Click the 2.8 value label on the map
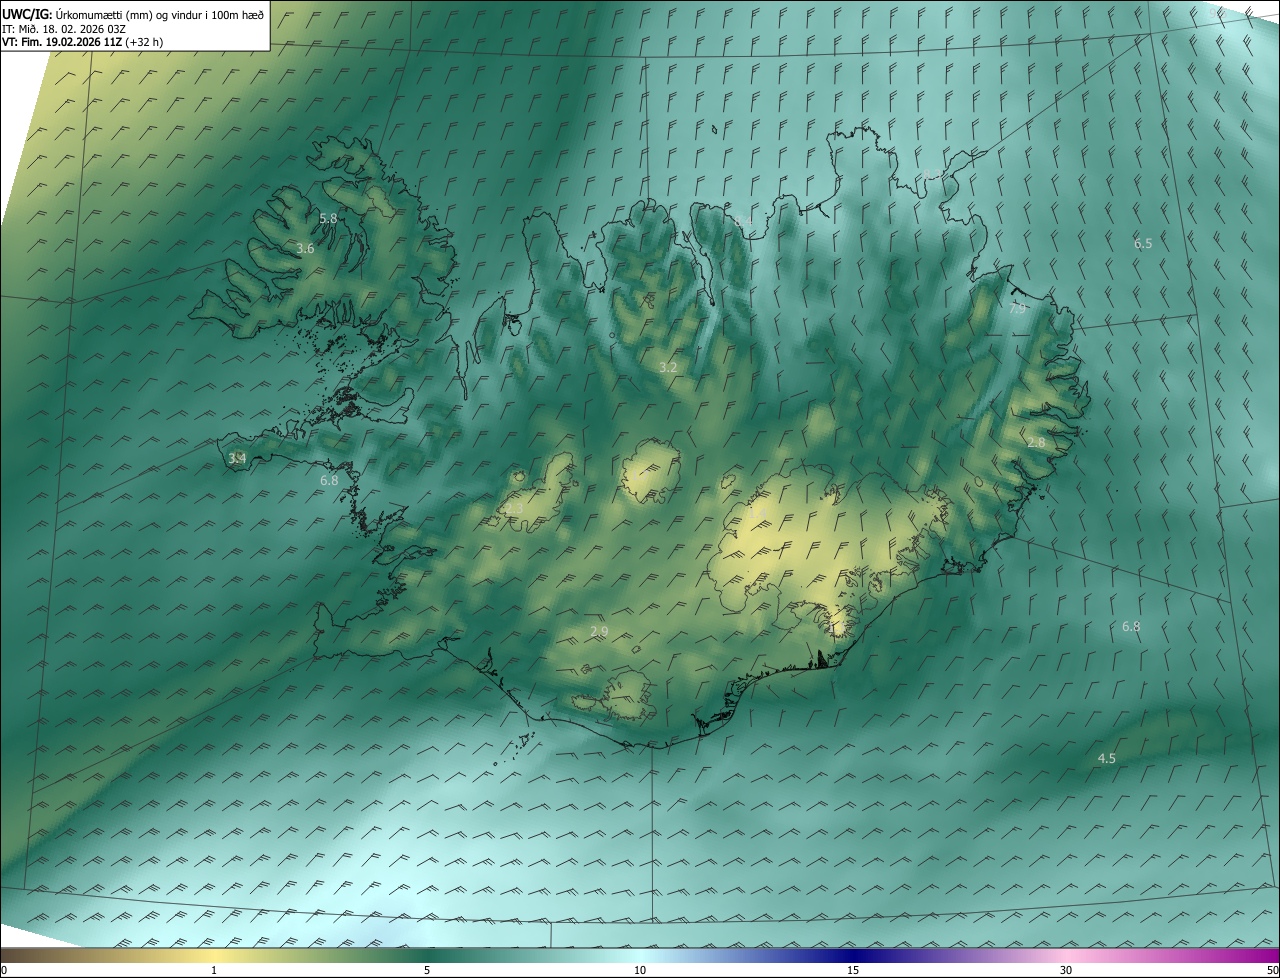The image size is (1280, 978). click(1036, 442)
